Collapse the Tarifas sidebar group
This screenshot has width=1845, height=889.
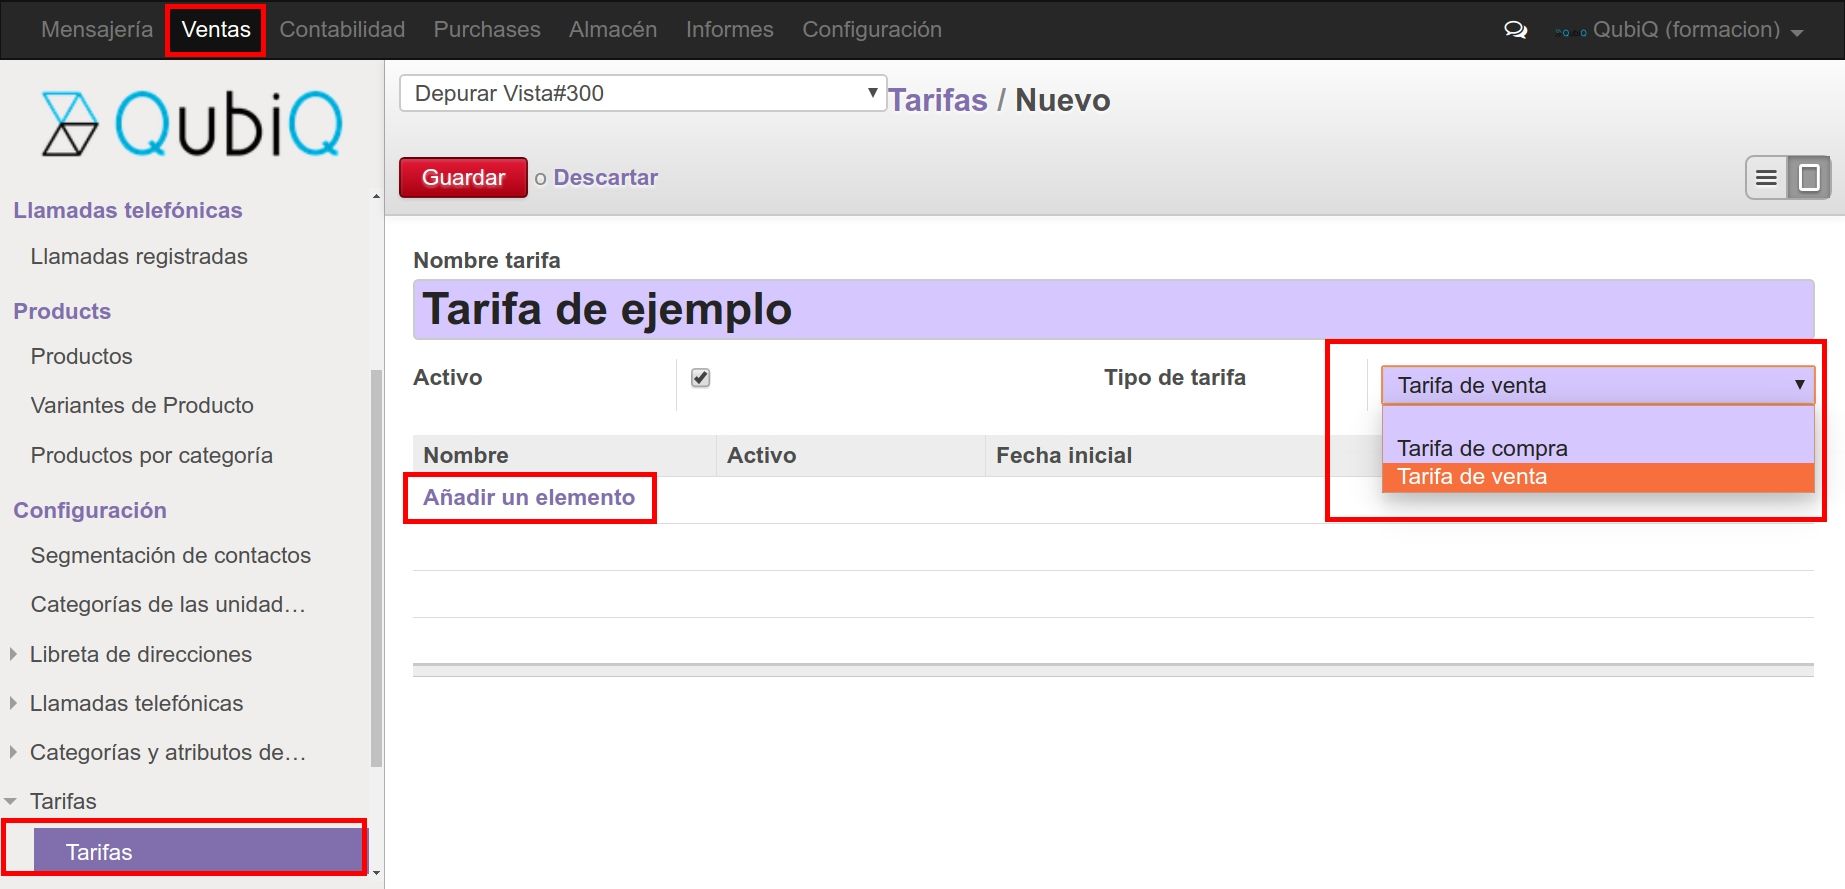(62, 801)
